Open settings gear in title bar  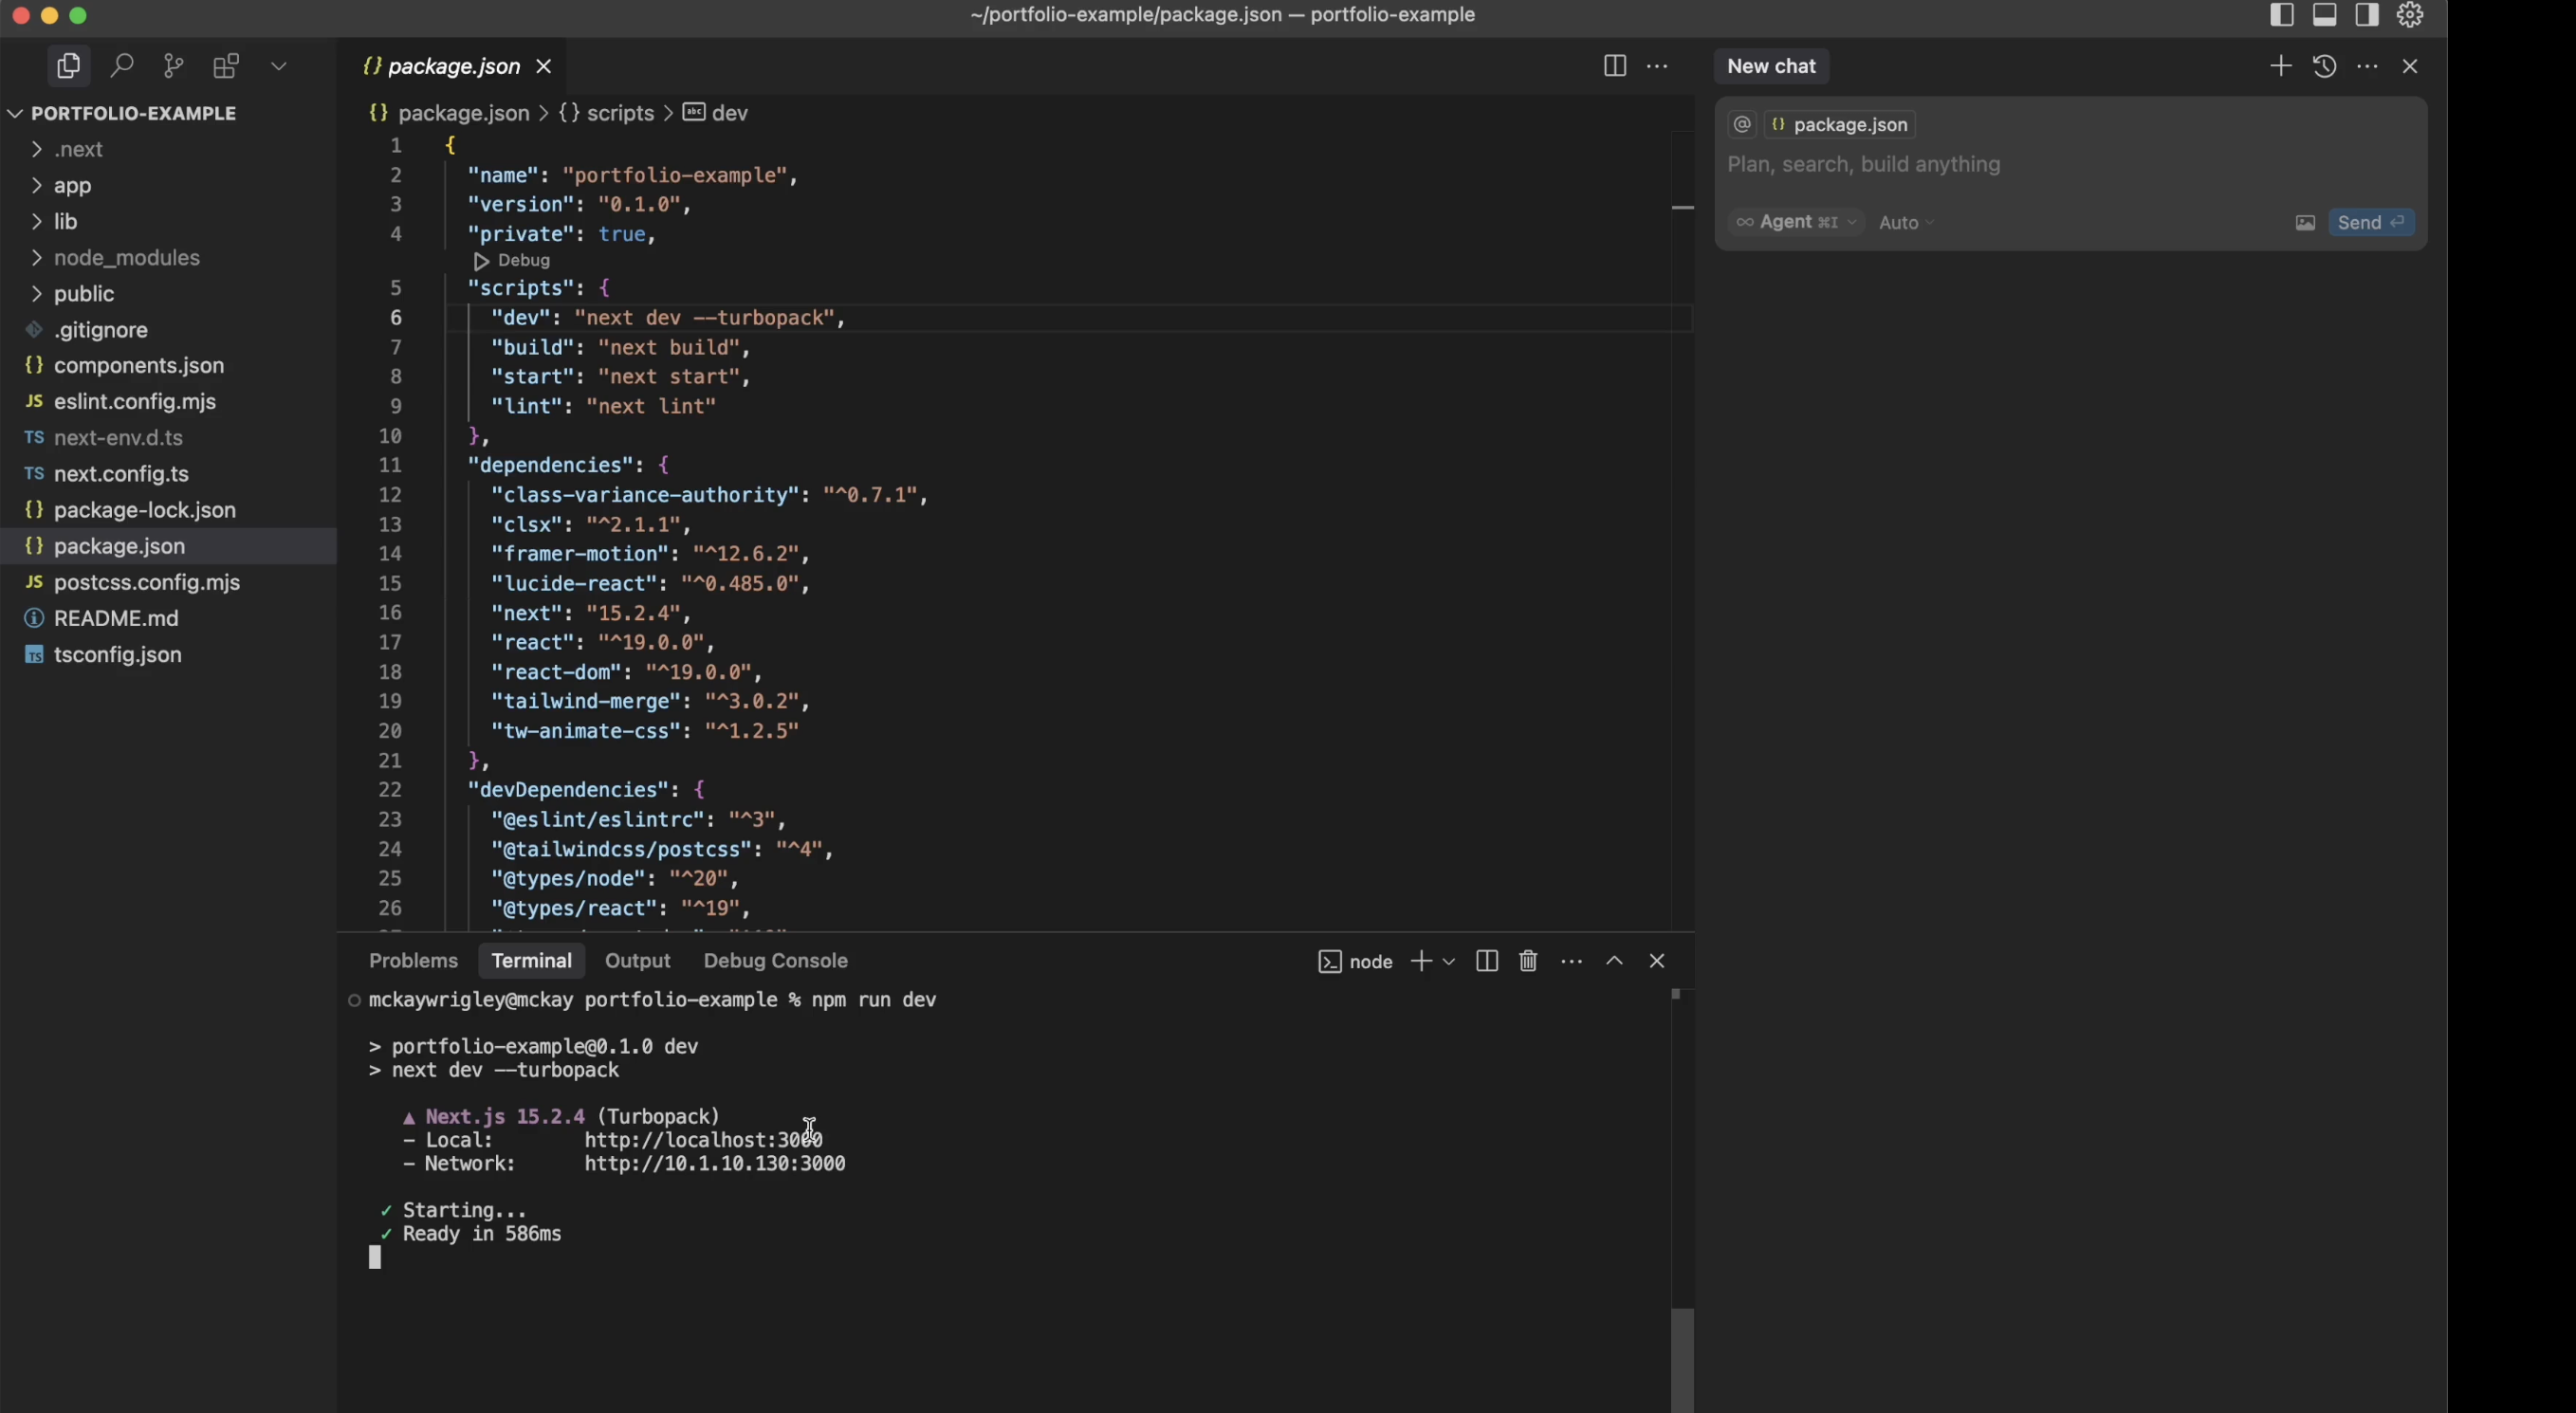click(2410, 15)
